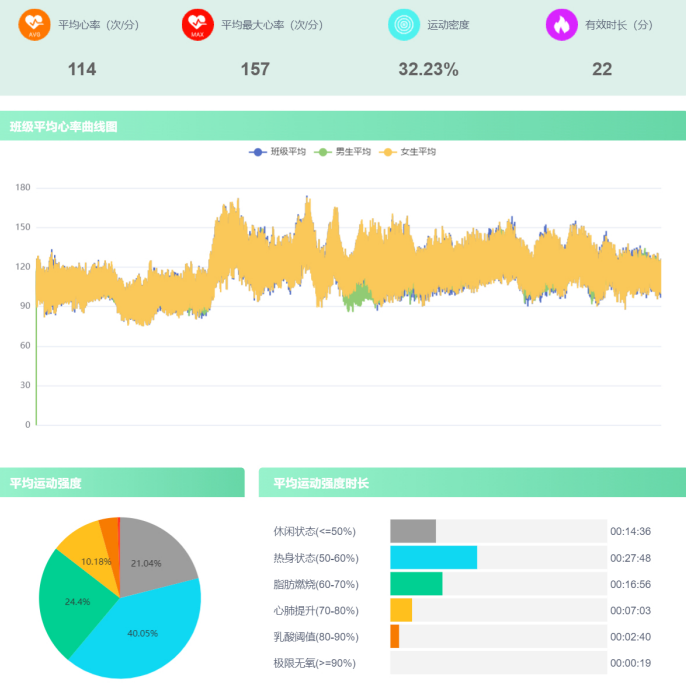
Task: Click the orange average heart rate icon
Action: [x=34, y=25]
